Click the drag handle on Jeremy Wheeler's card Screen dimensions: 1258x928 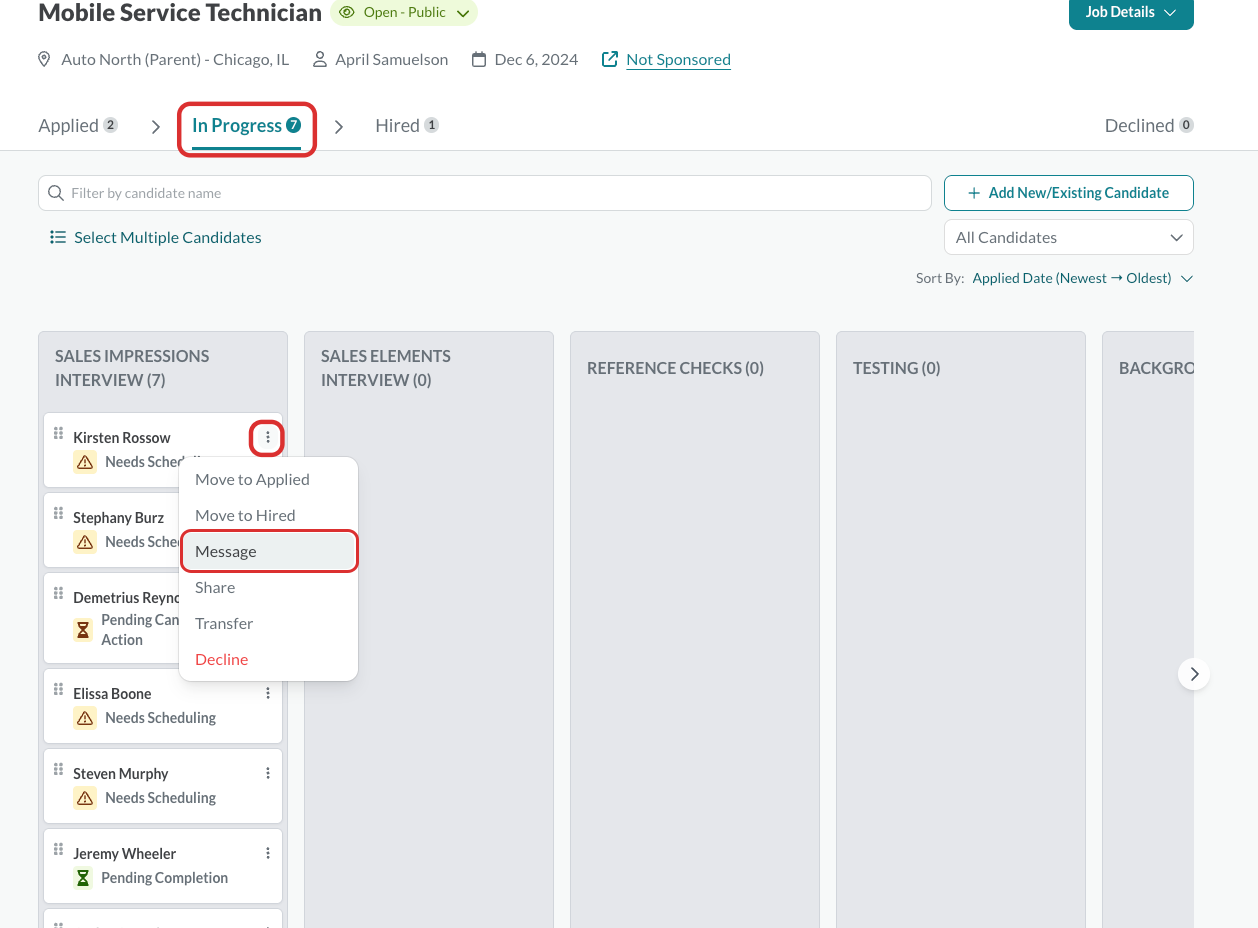tap(58, 849)
